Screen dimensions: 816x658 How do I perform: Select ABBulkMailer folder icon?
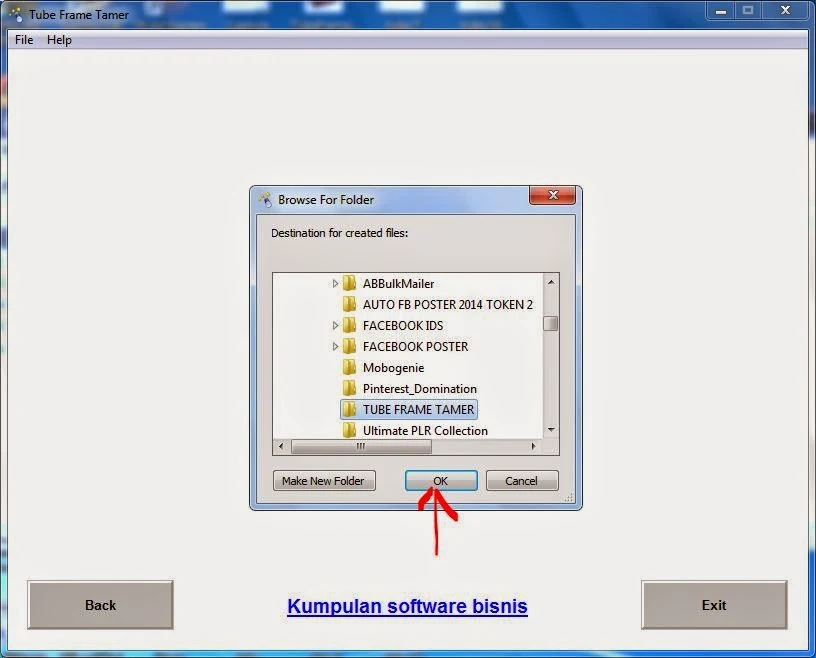pos(350,283)
